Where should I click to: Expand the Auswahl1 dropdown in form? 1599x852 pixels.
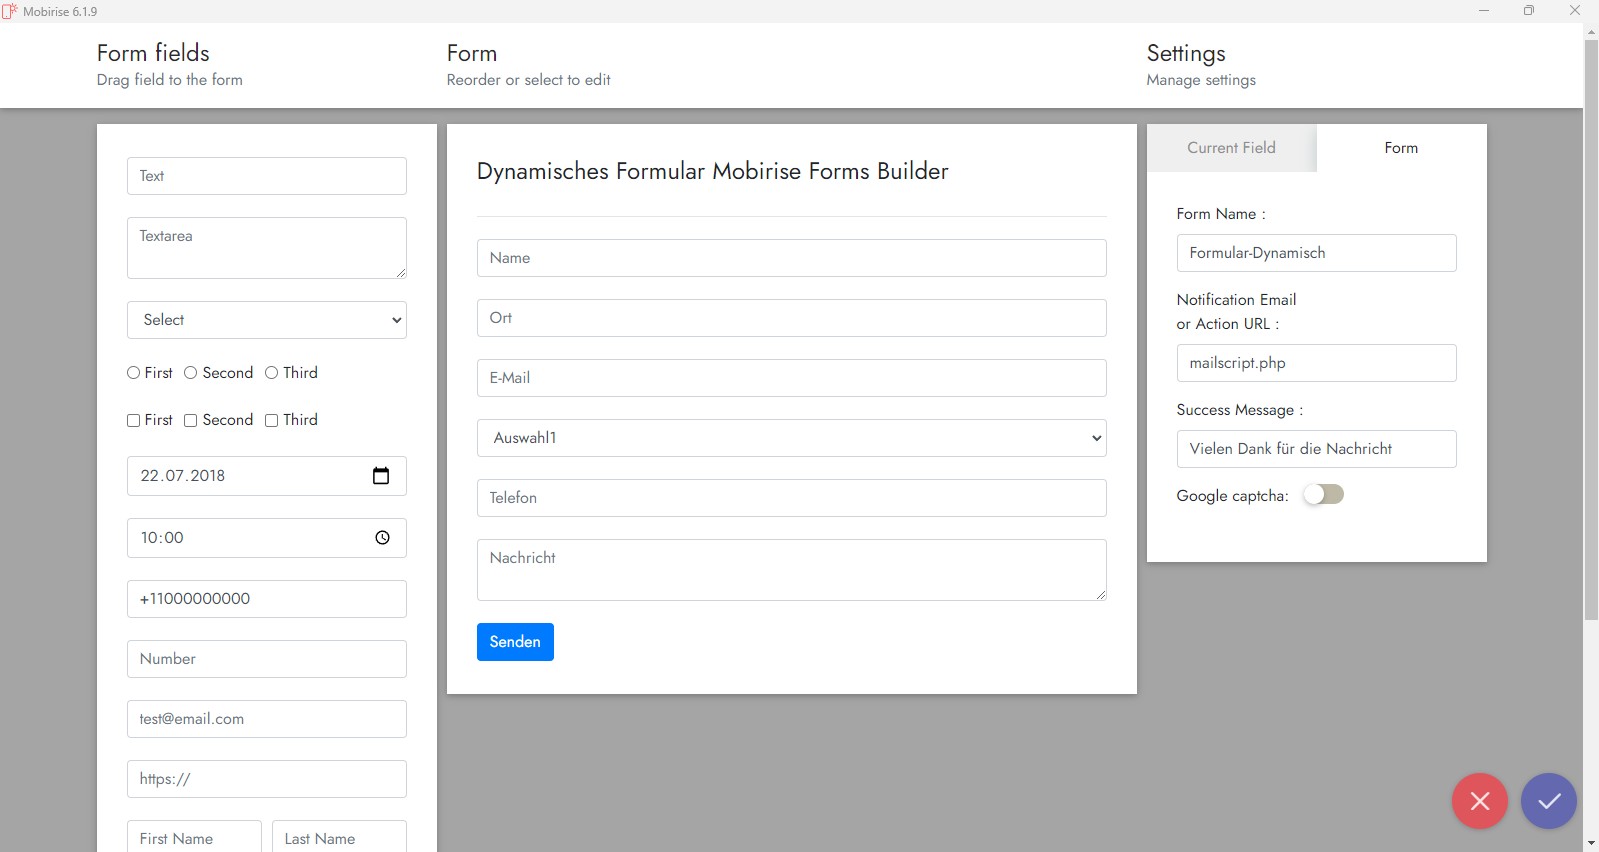click(791, 438)
